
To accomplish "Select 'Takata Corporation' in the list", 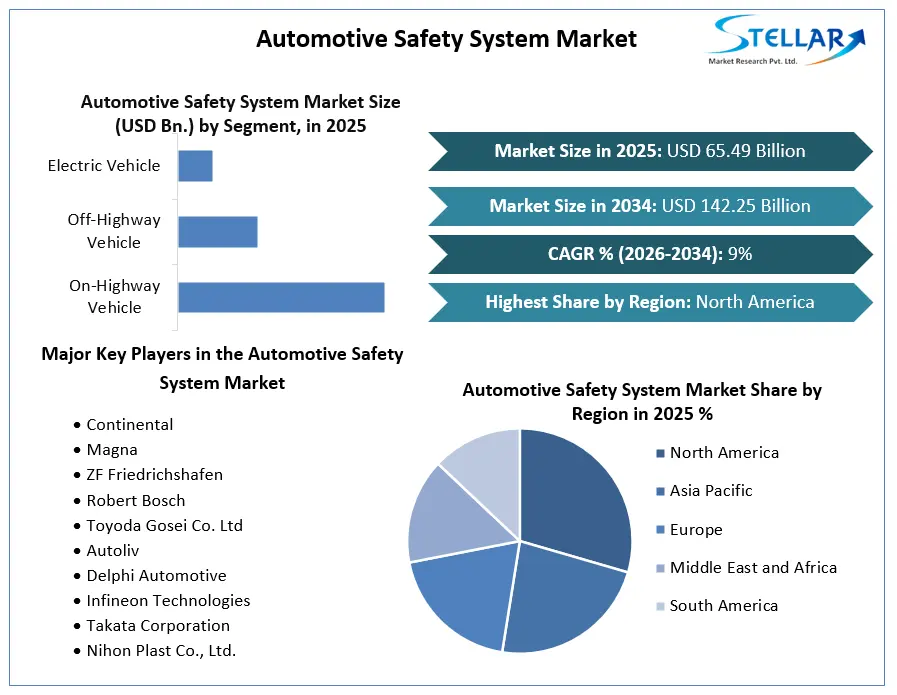I will (x=158, y=626).
